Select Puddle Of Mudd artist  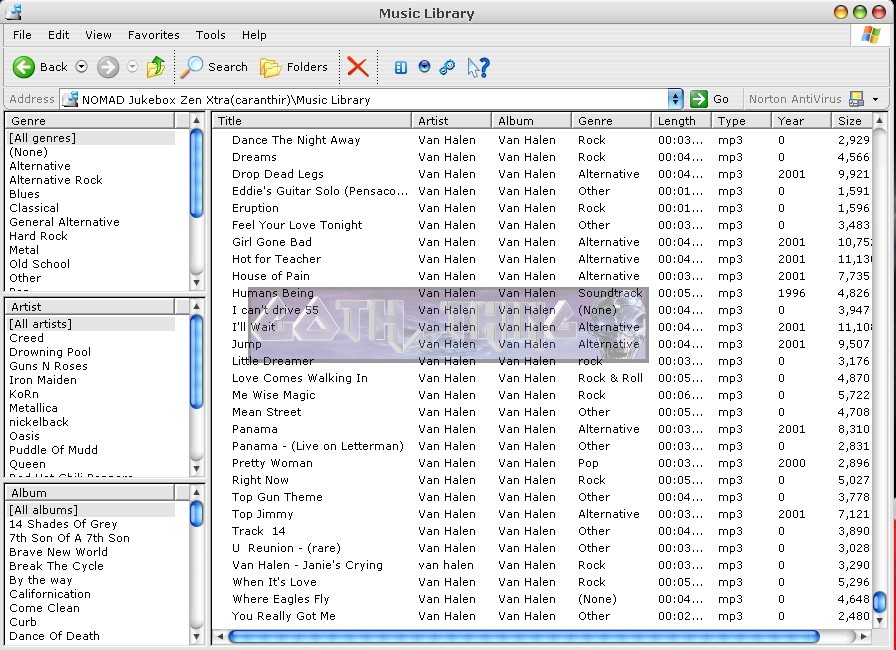click(x=54, y=450)
